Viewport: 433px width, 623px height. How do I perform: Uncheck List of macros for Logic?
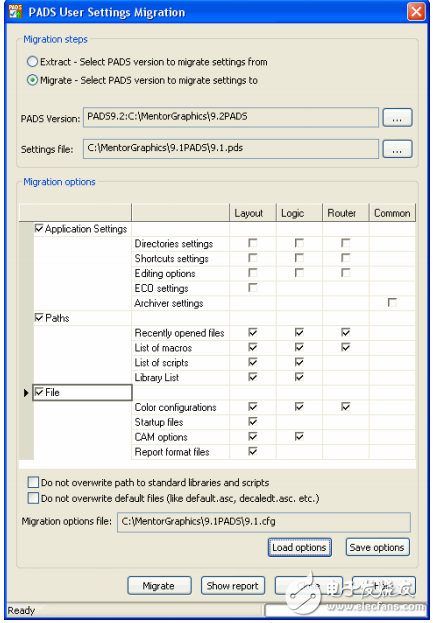click(x=299, y=347)
